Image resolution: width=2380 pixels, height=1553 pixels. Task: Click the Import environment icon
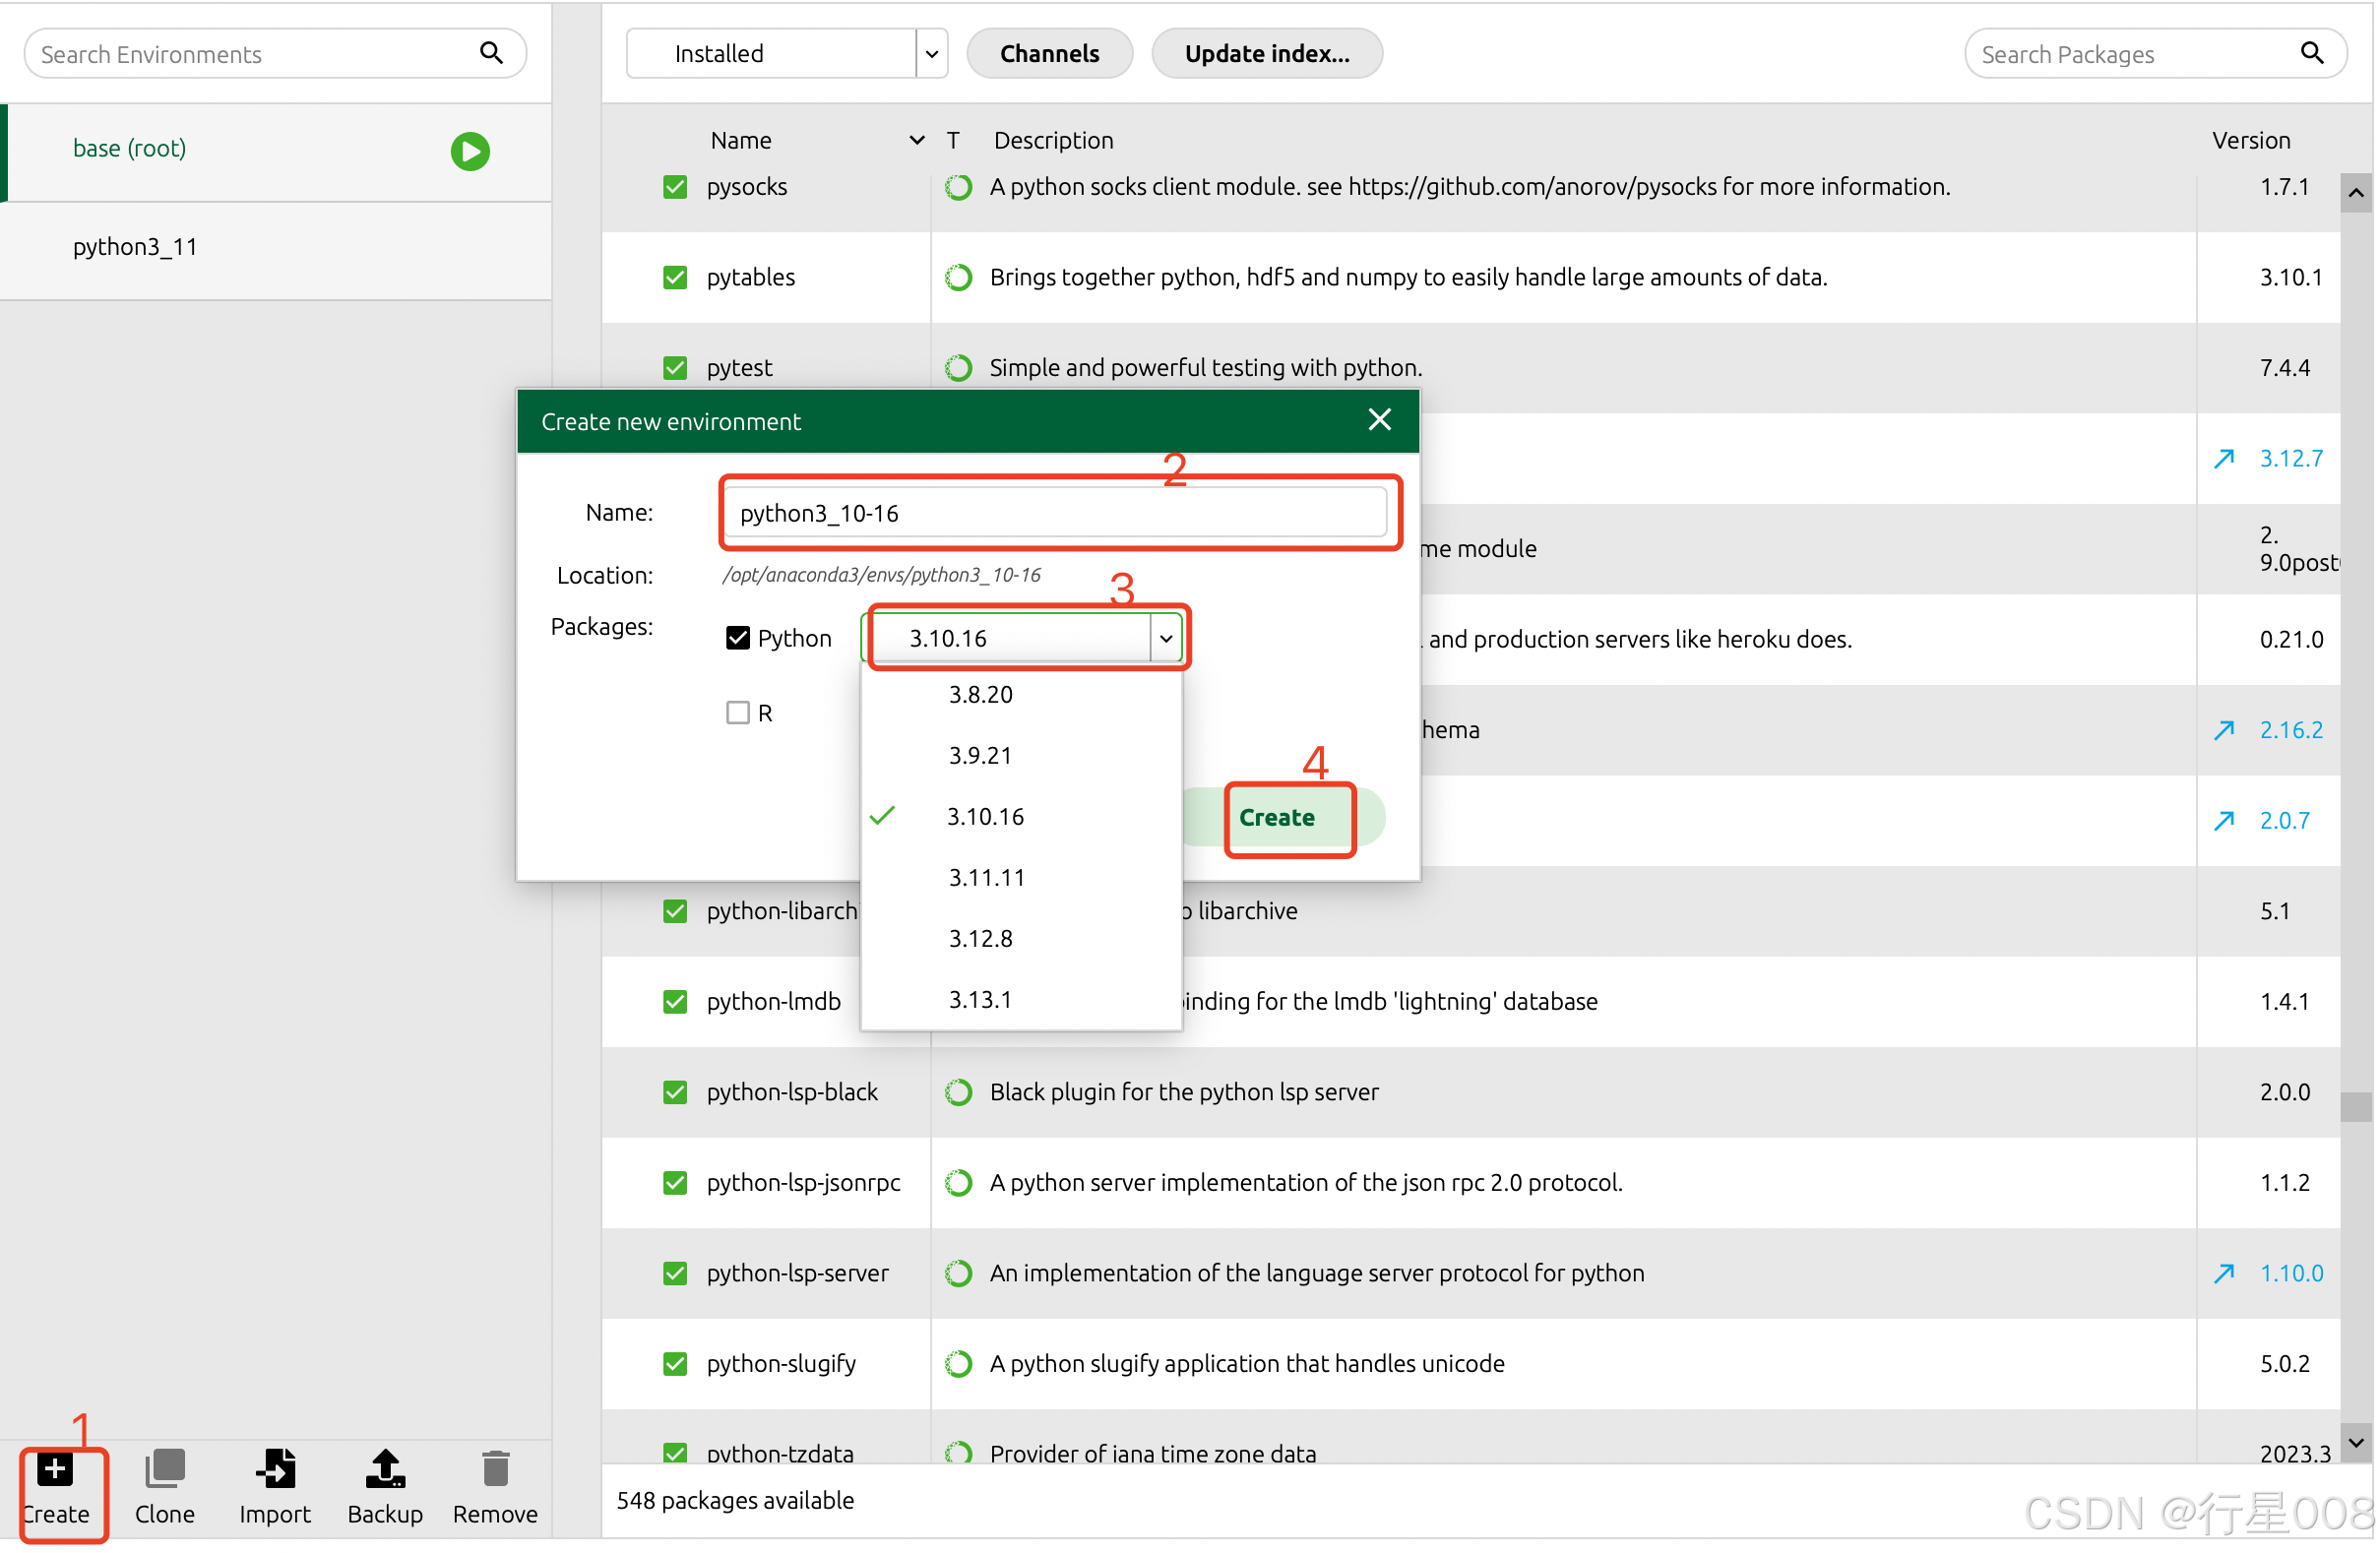coord(275,1470)
